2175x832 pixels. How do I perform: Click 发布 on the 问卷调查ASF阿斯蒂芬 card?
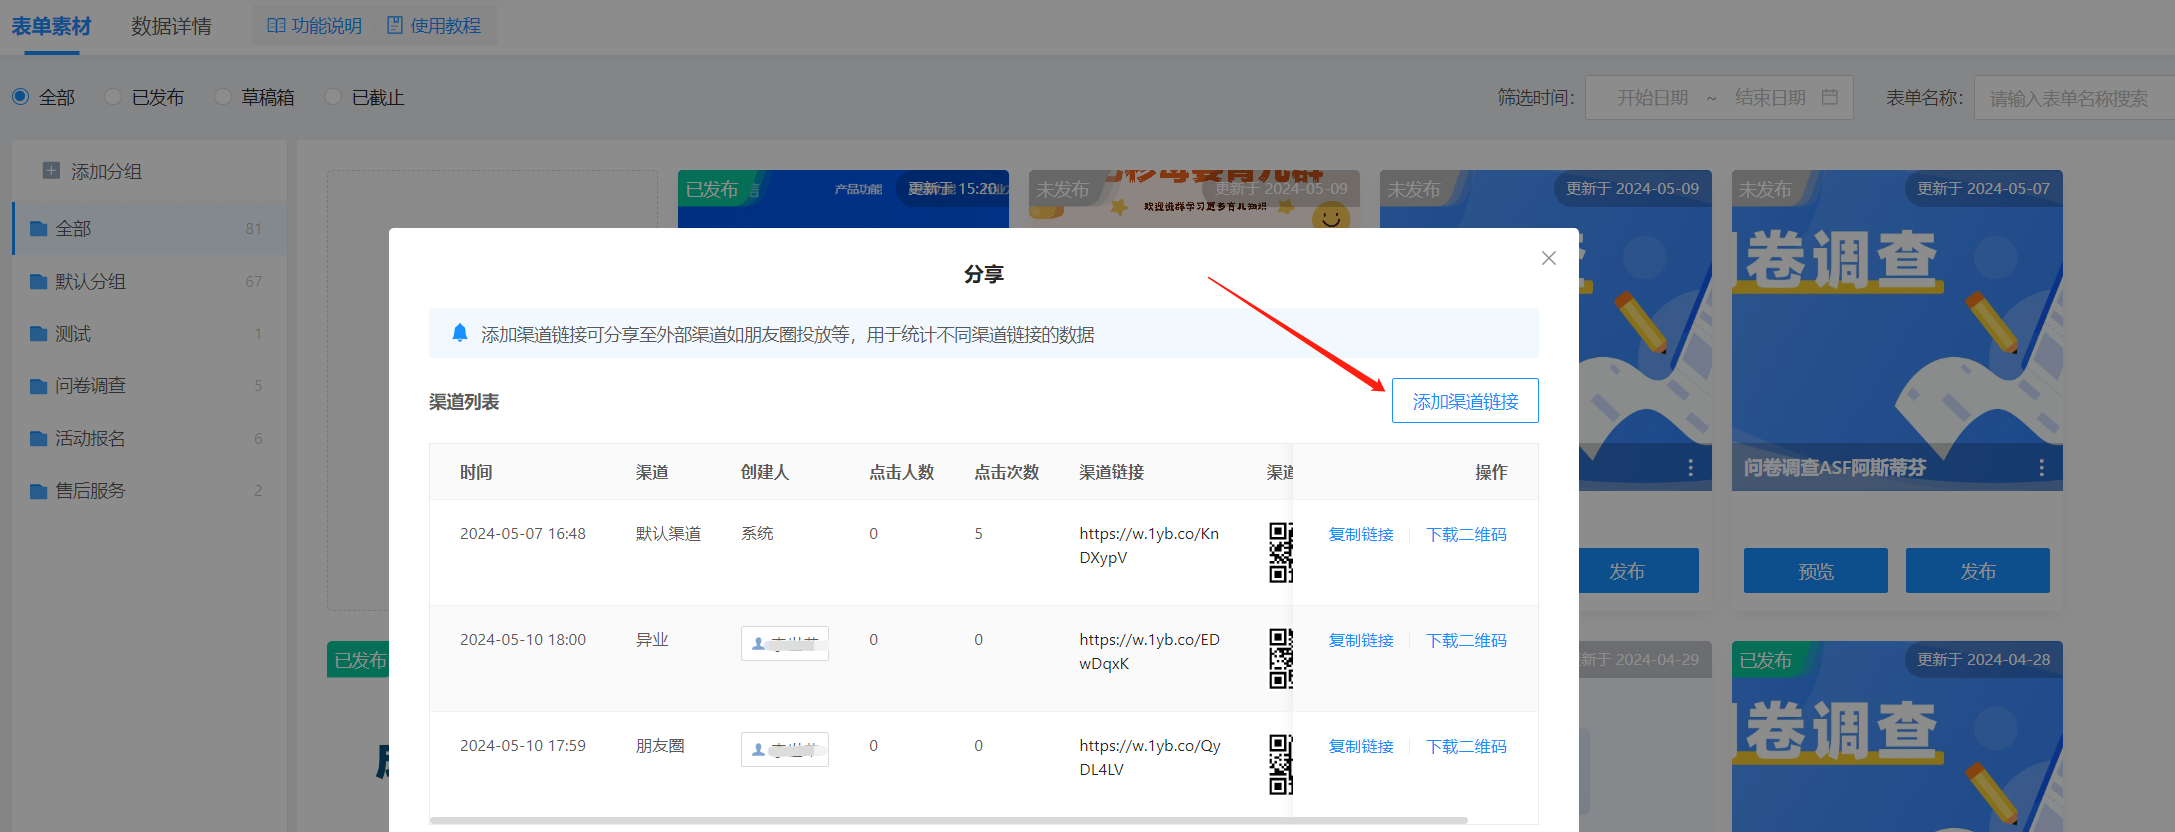(1978, 571)
